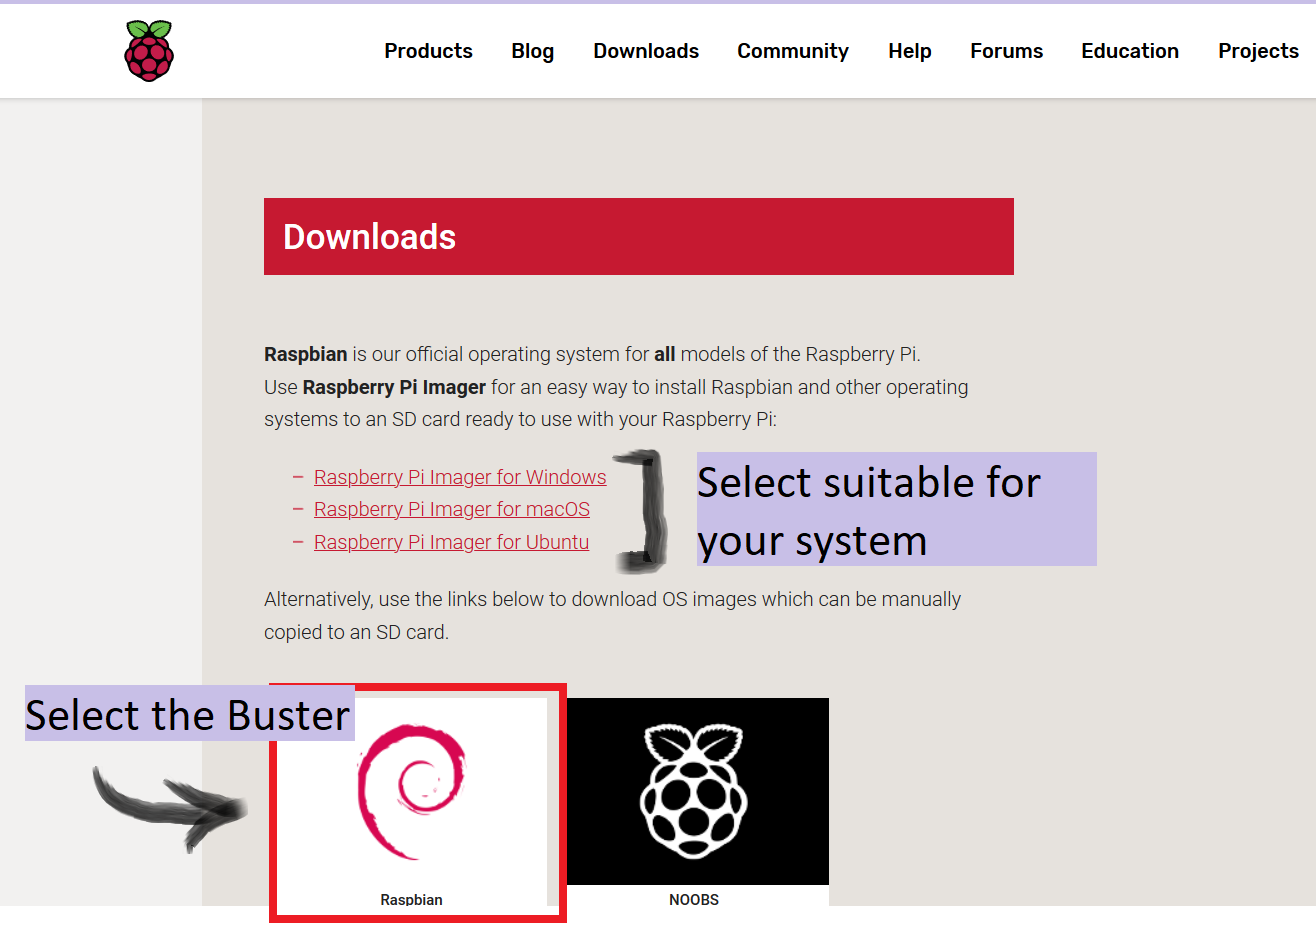
Task: Download Raspberry Pi Imager for macOS
Action: click(452, 509)
